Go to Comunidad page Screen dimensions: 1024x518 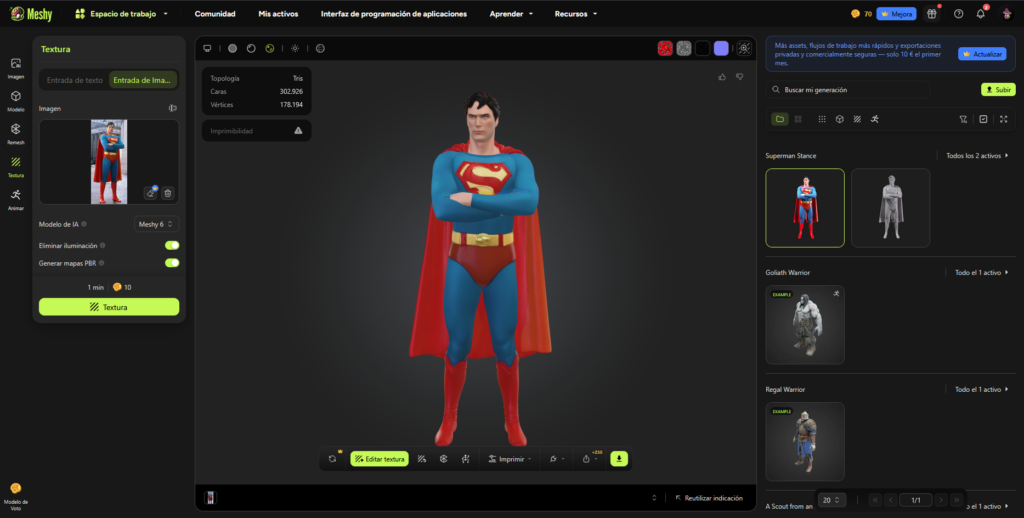click(215, 14)
